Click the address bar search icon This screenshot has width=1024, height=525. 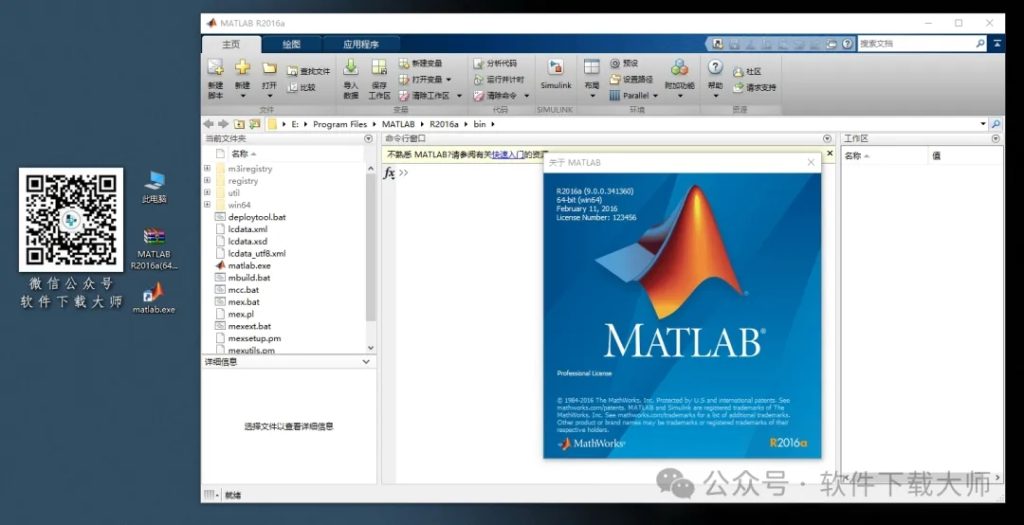(x=996, y=123)
